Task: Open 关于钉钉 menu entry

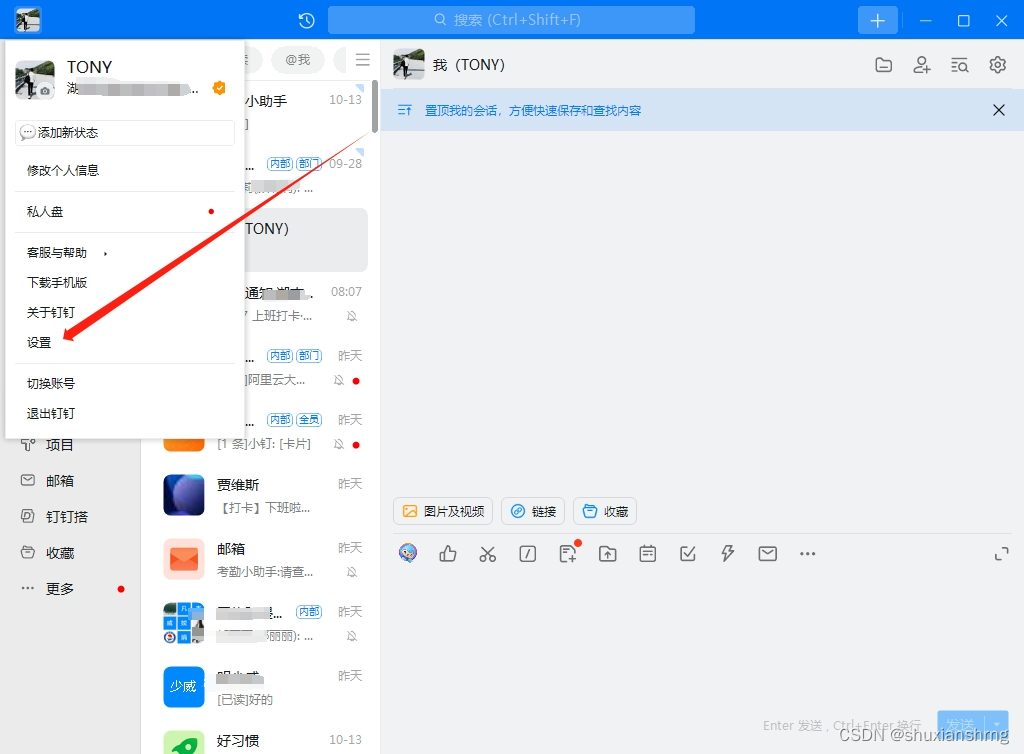Action: tap(125, 313)
